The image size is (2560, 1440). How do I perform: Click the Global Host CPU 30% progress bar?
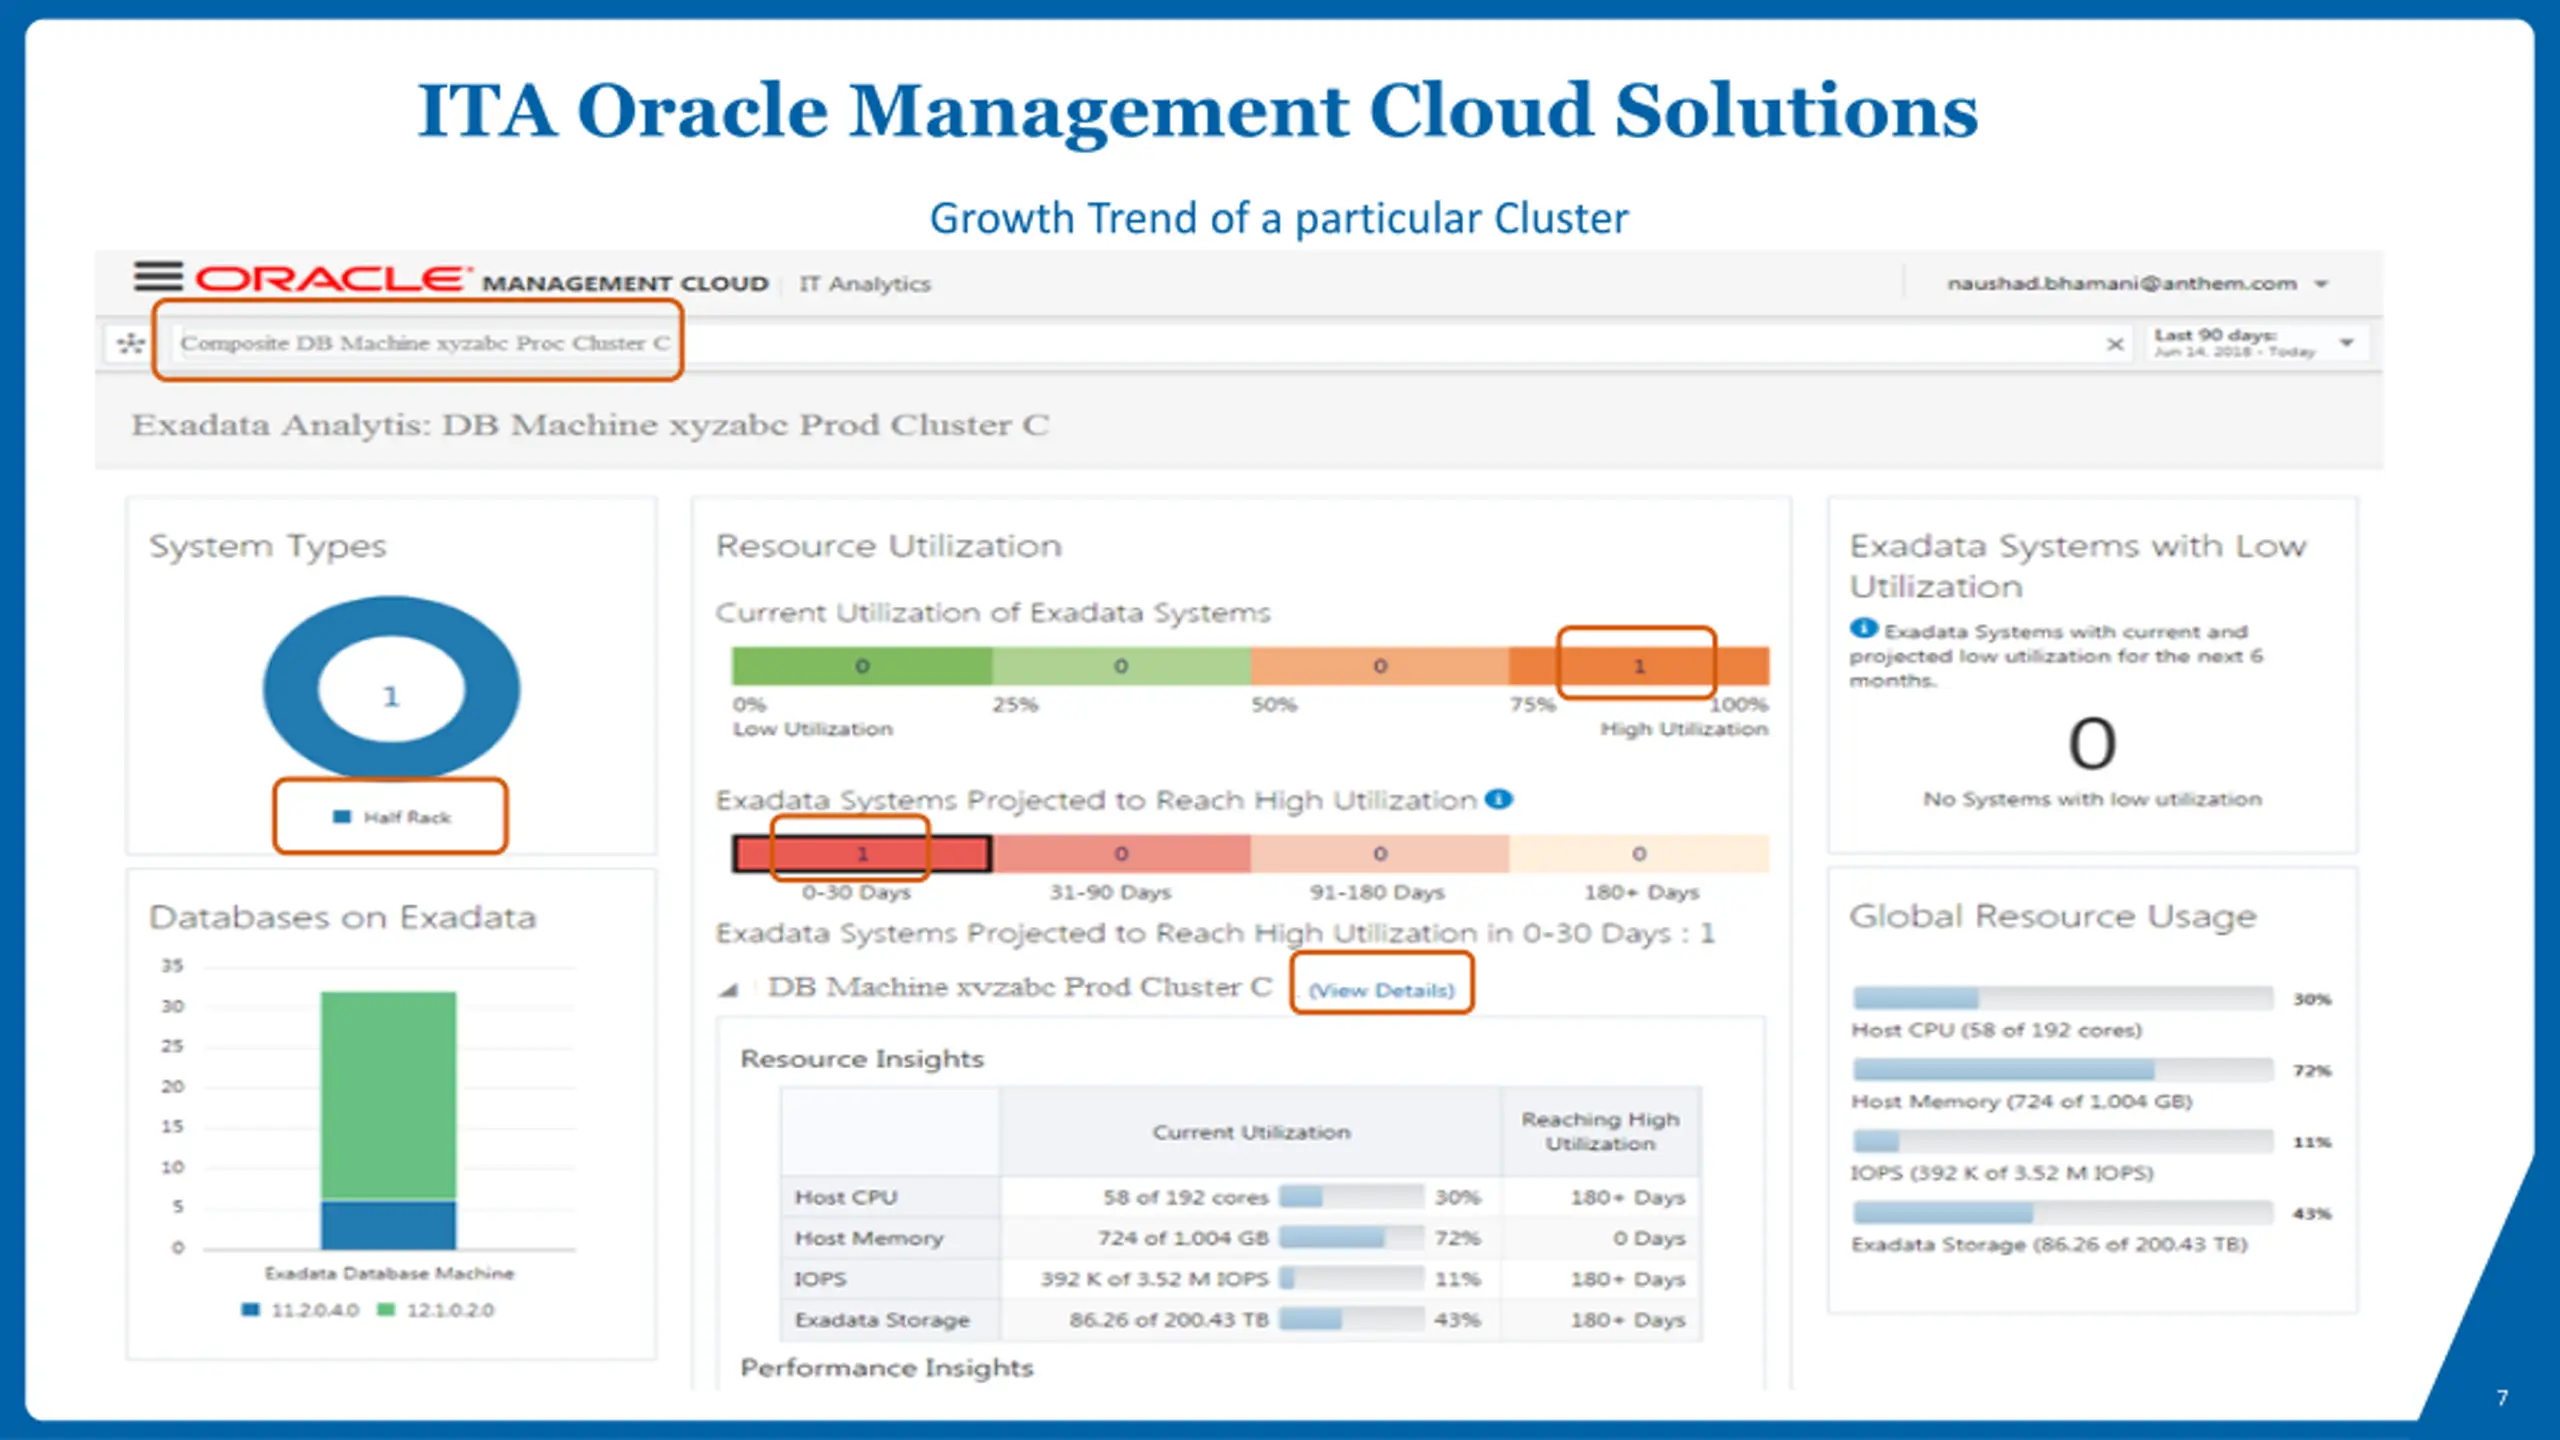2063,998
